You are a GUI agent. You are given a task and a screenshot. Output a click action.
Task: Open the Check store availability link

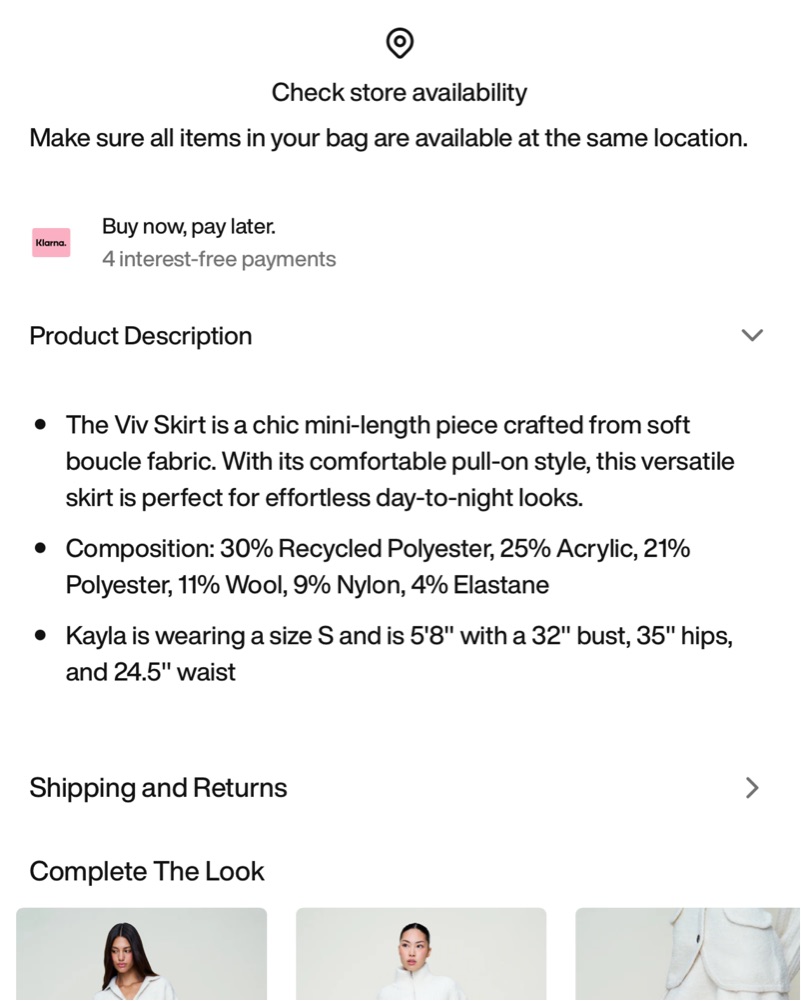click(400, 93)
